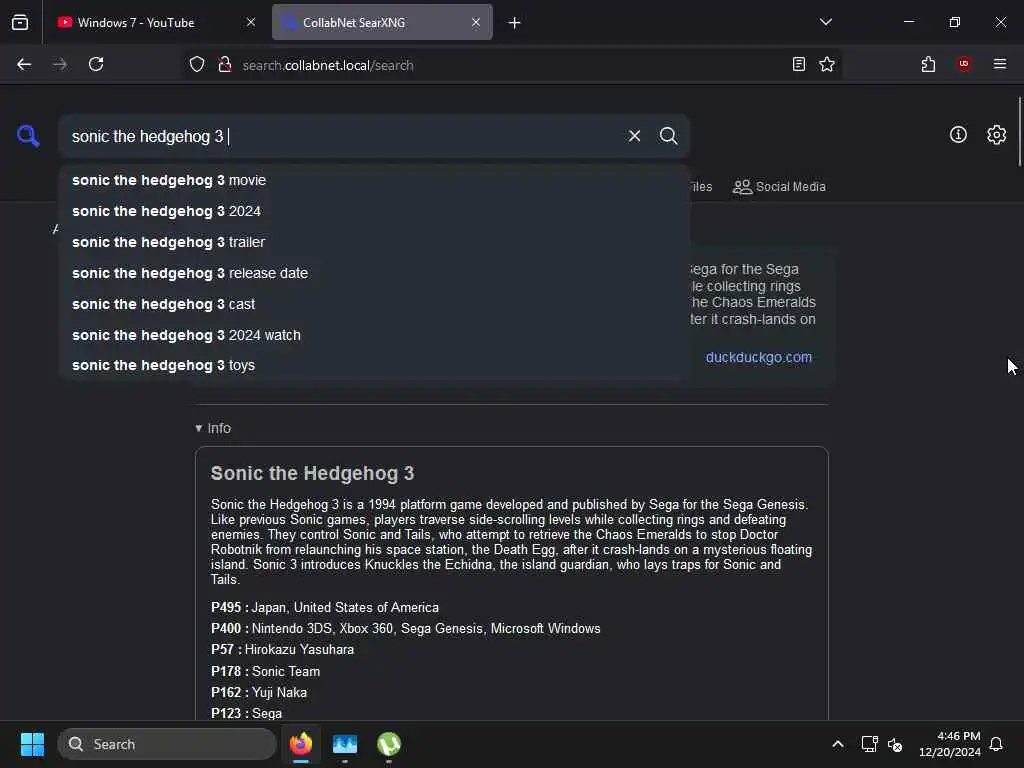The image size is (1024, 768).
Task: Choose suggestion 'sonic the hedgehog 3 toys'
Action: click(374, 365)
